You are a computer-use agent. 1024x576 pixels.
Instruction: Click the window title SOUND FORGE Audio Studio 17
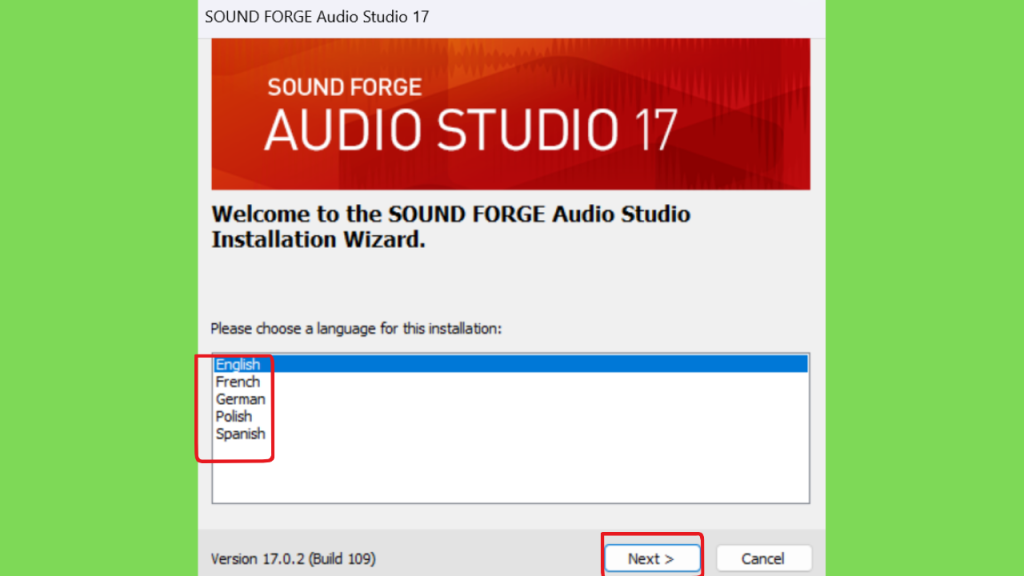[x=317, y=17]
